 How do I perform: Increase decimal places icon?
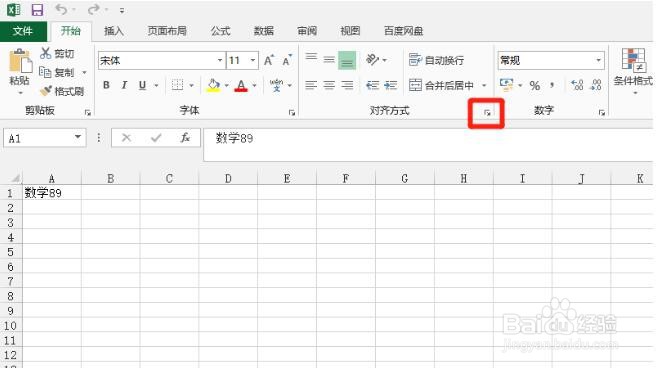coord(577,85)
